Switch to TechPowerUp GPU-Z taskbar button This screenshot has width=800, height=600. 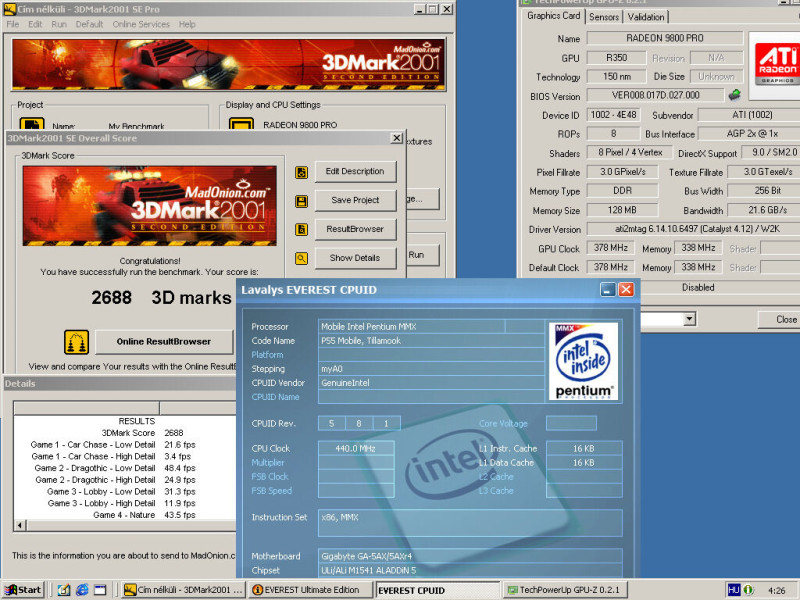[565, 590]
